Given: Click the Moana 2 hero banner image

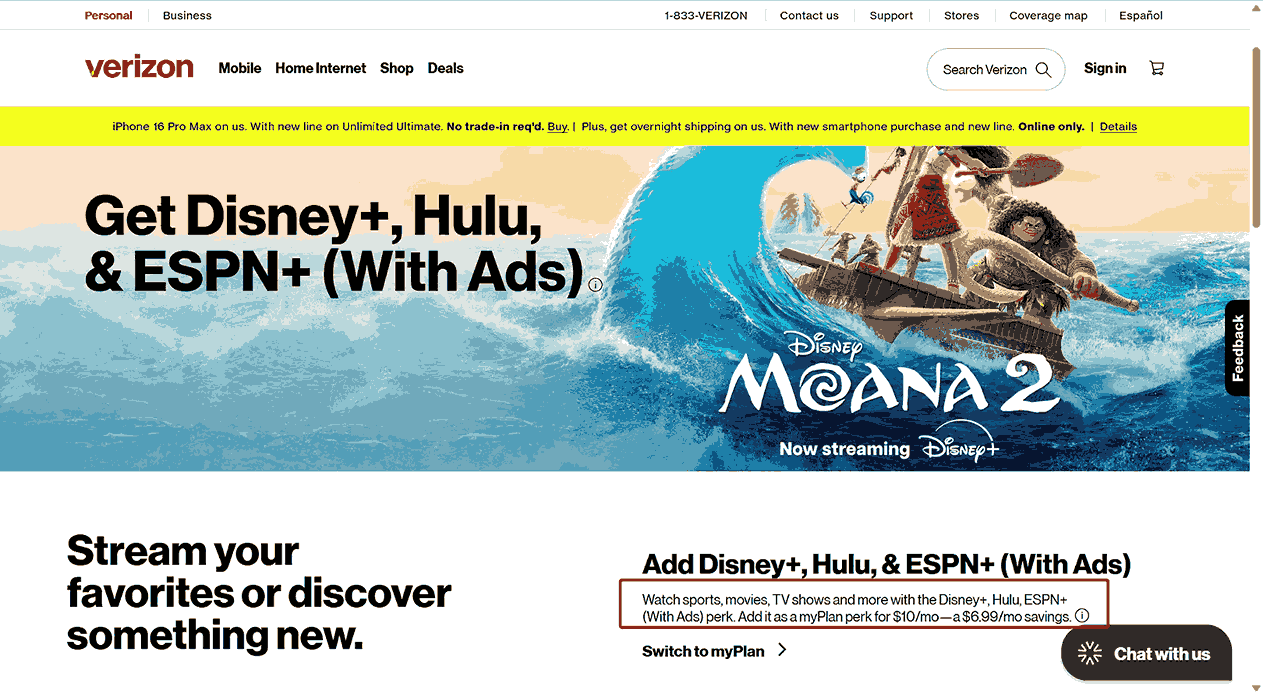Looking at the screenshot, I should [625, 308].
